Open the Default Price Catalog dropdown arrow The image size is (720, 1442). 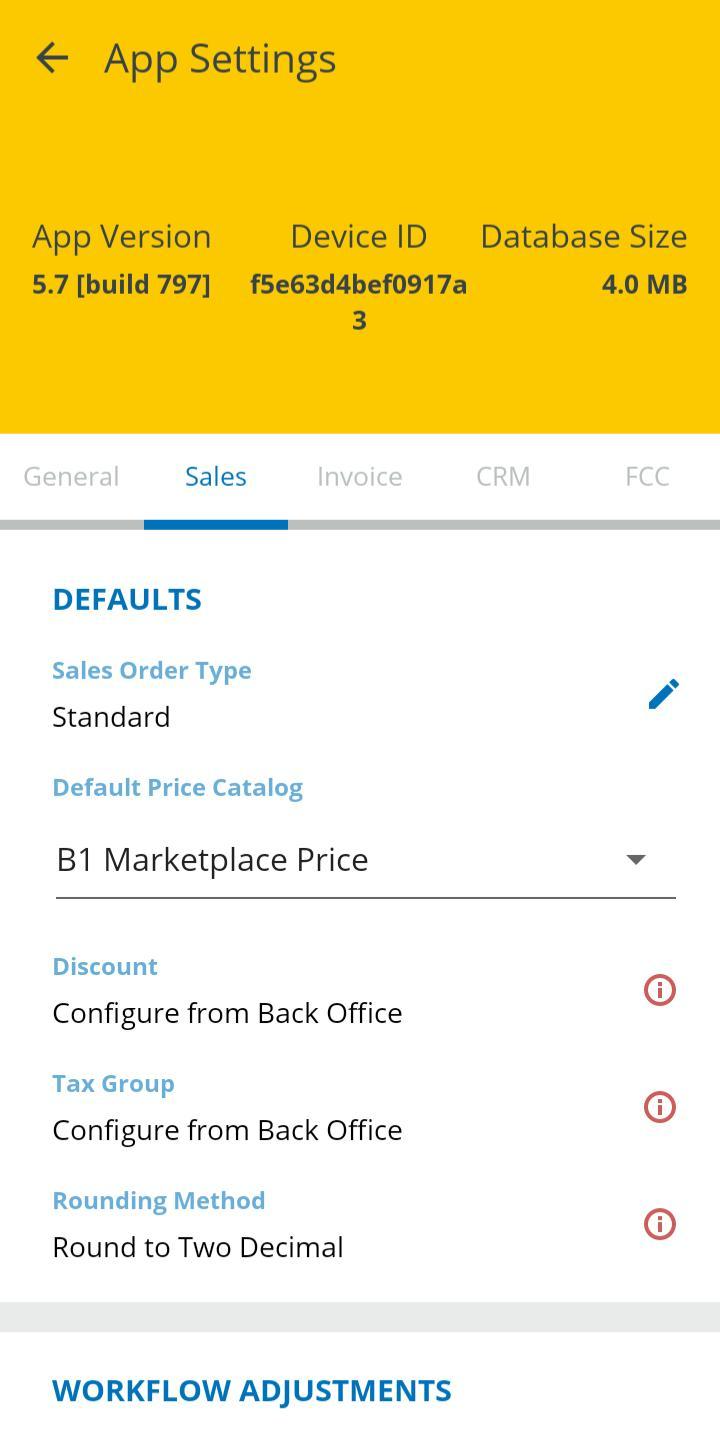tap(635, 860)
